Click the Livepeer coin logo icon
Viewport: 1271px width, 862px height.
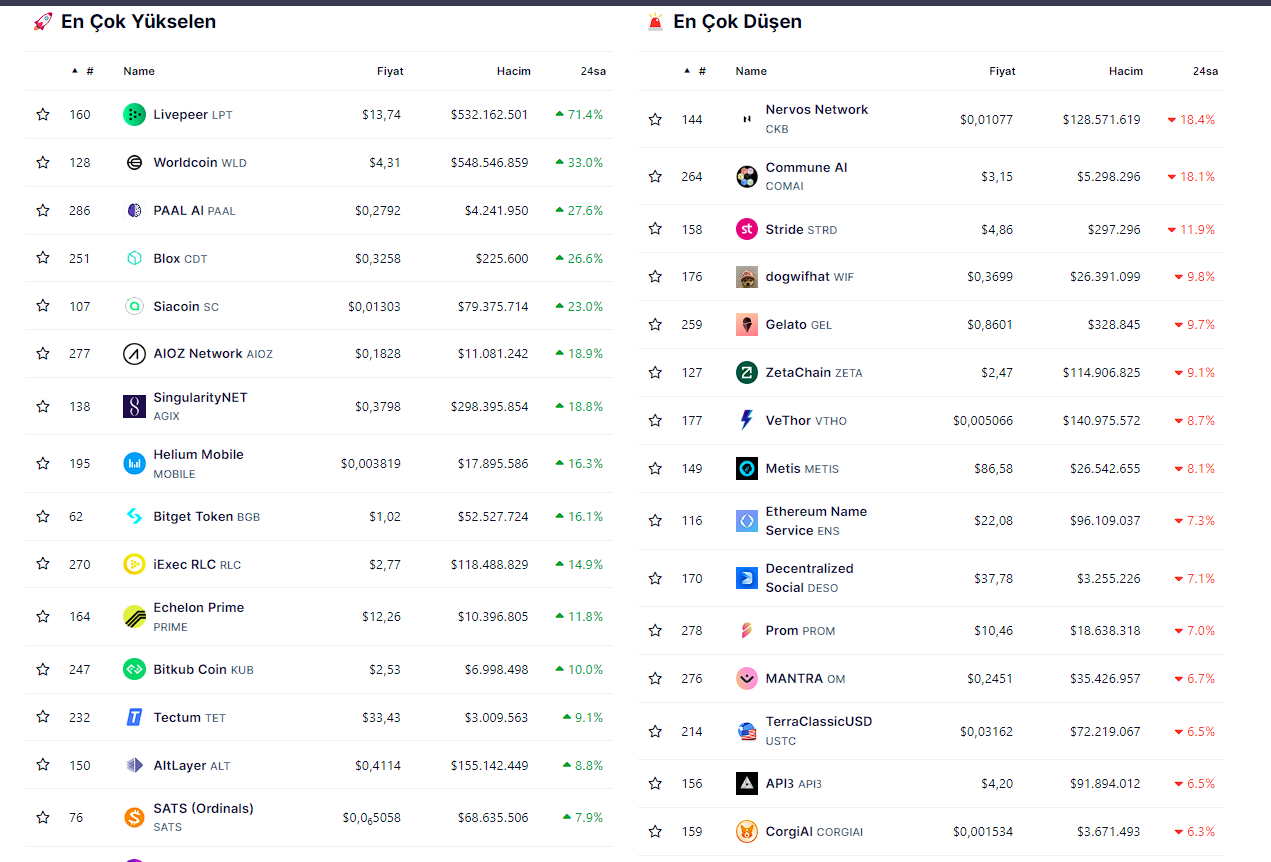134,115
